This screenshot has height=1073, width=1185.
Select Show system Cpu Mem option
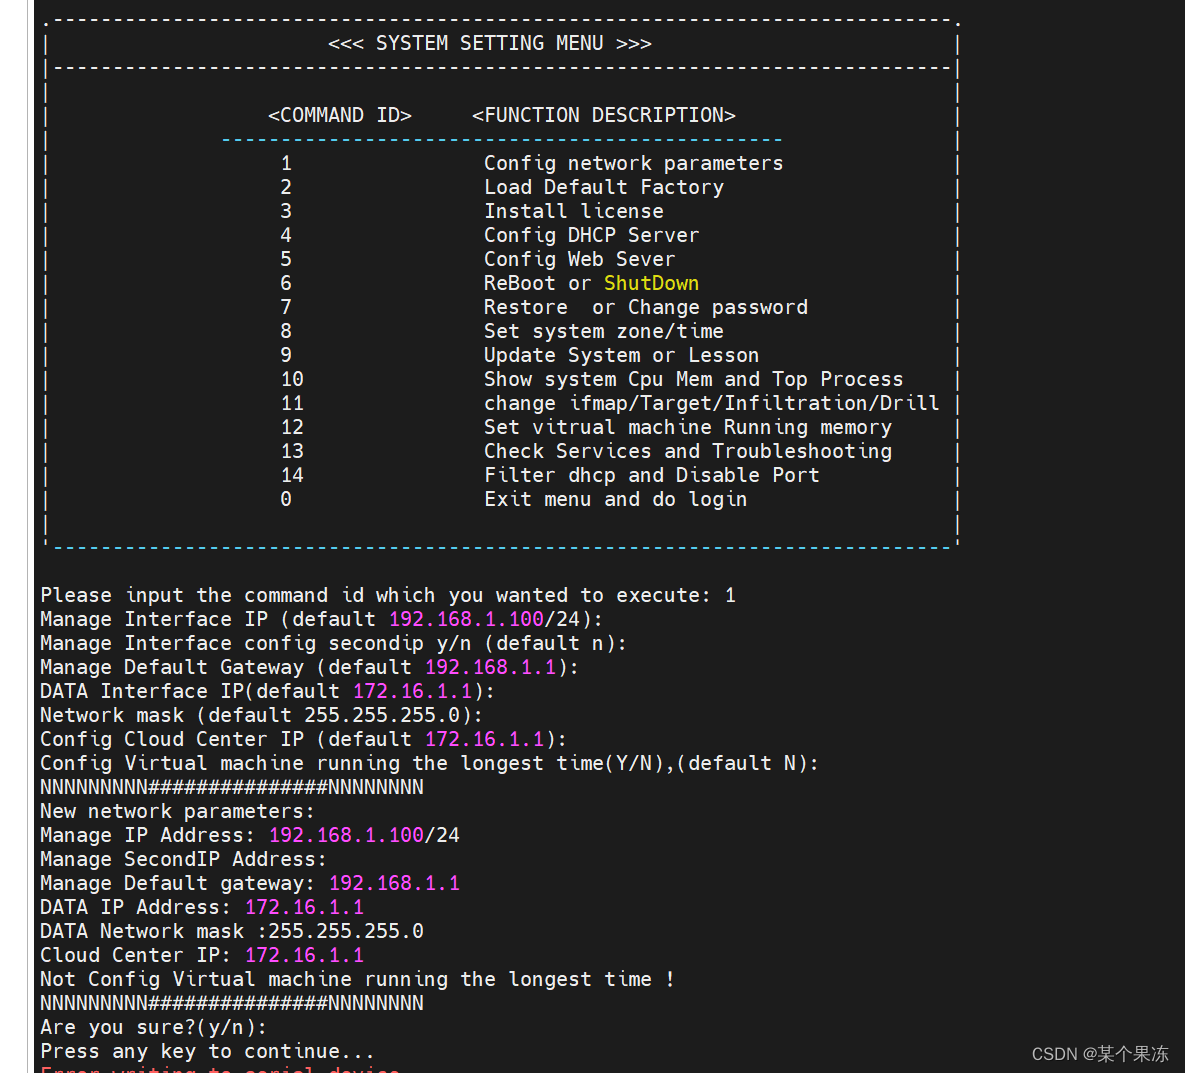(693, 378)
